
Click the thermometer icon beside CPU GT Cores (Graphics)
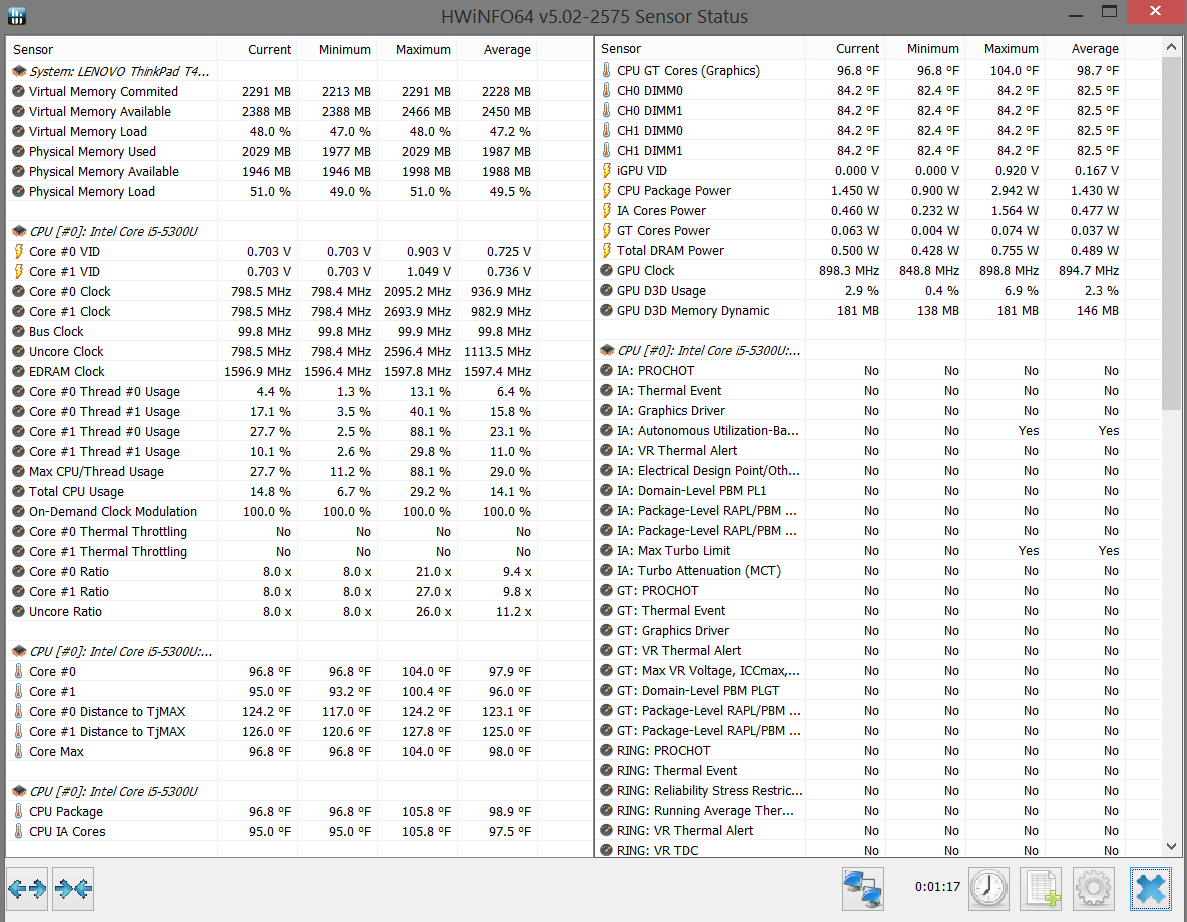click(606, 70)
